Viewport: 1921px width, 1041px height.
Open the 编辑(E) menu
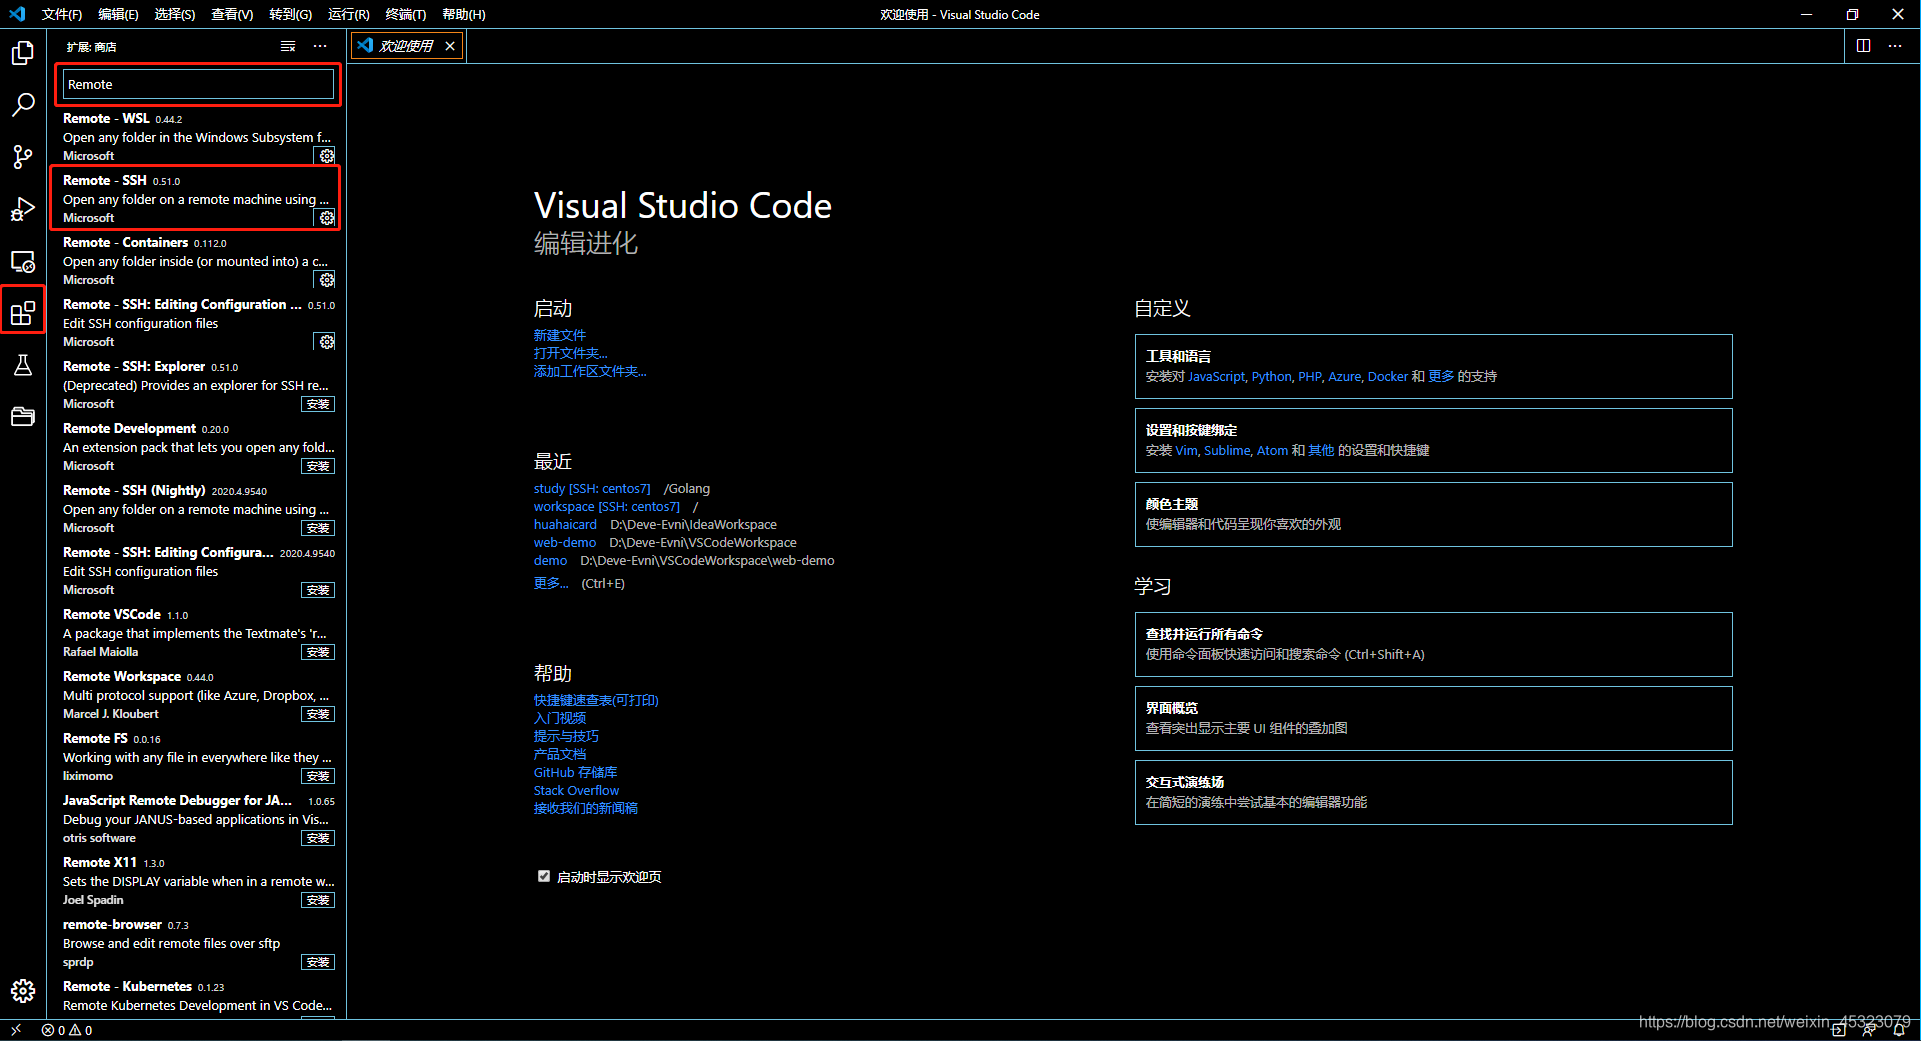pos(118,14)
